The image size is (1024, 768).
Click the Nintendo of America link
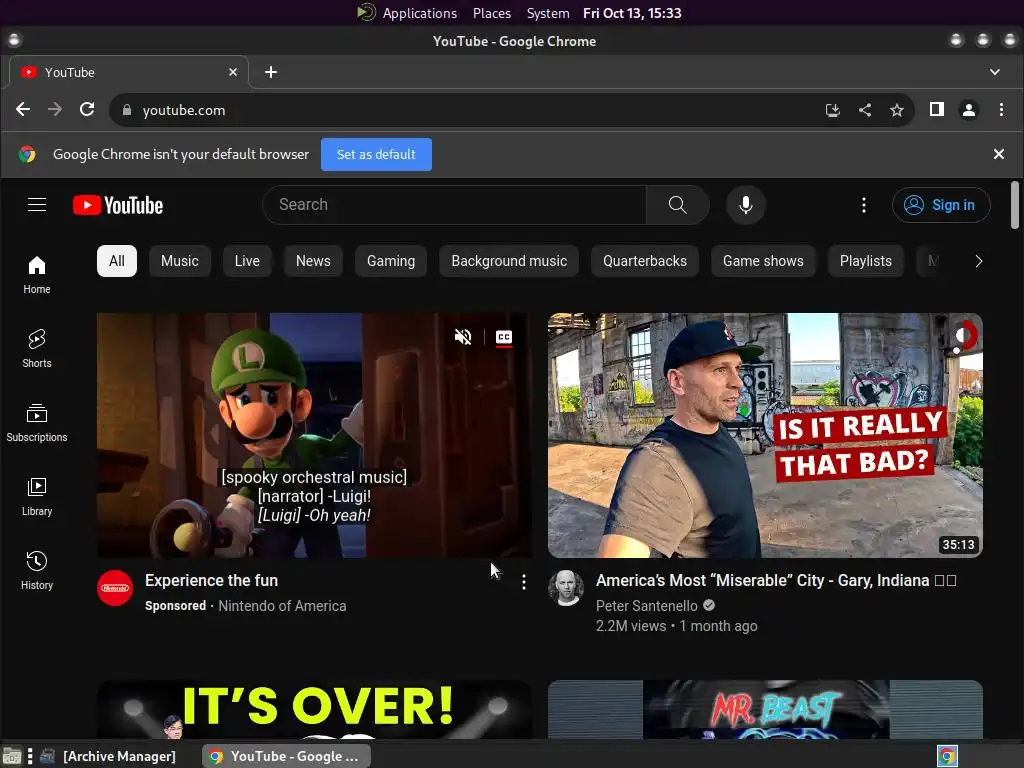282,606
